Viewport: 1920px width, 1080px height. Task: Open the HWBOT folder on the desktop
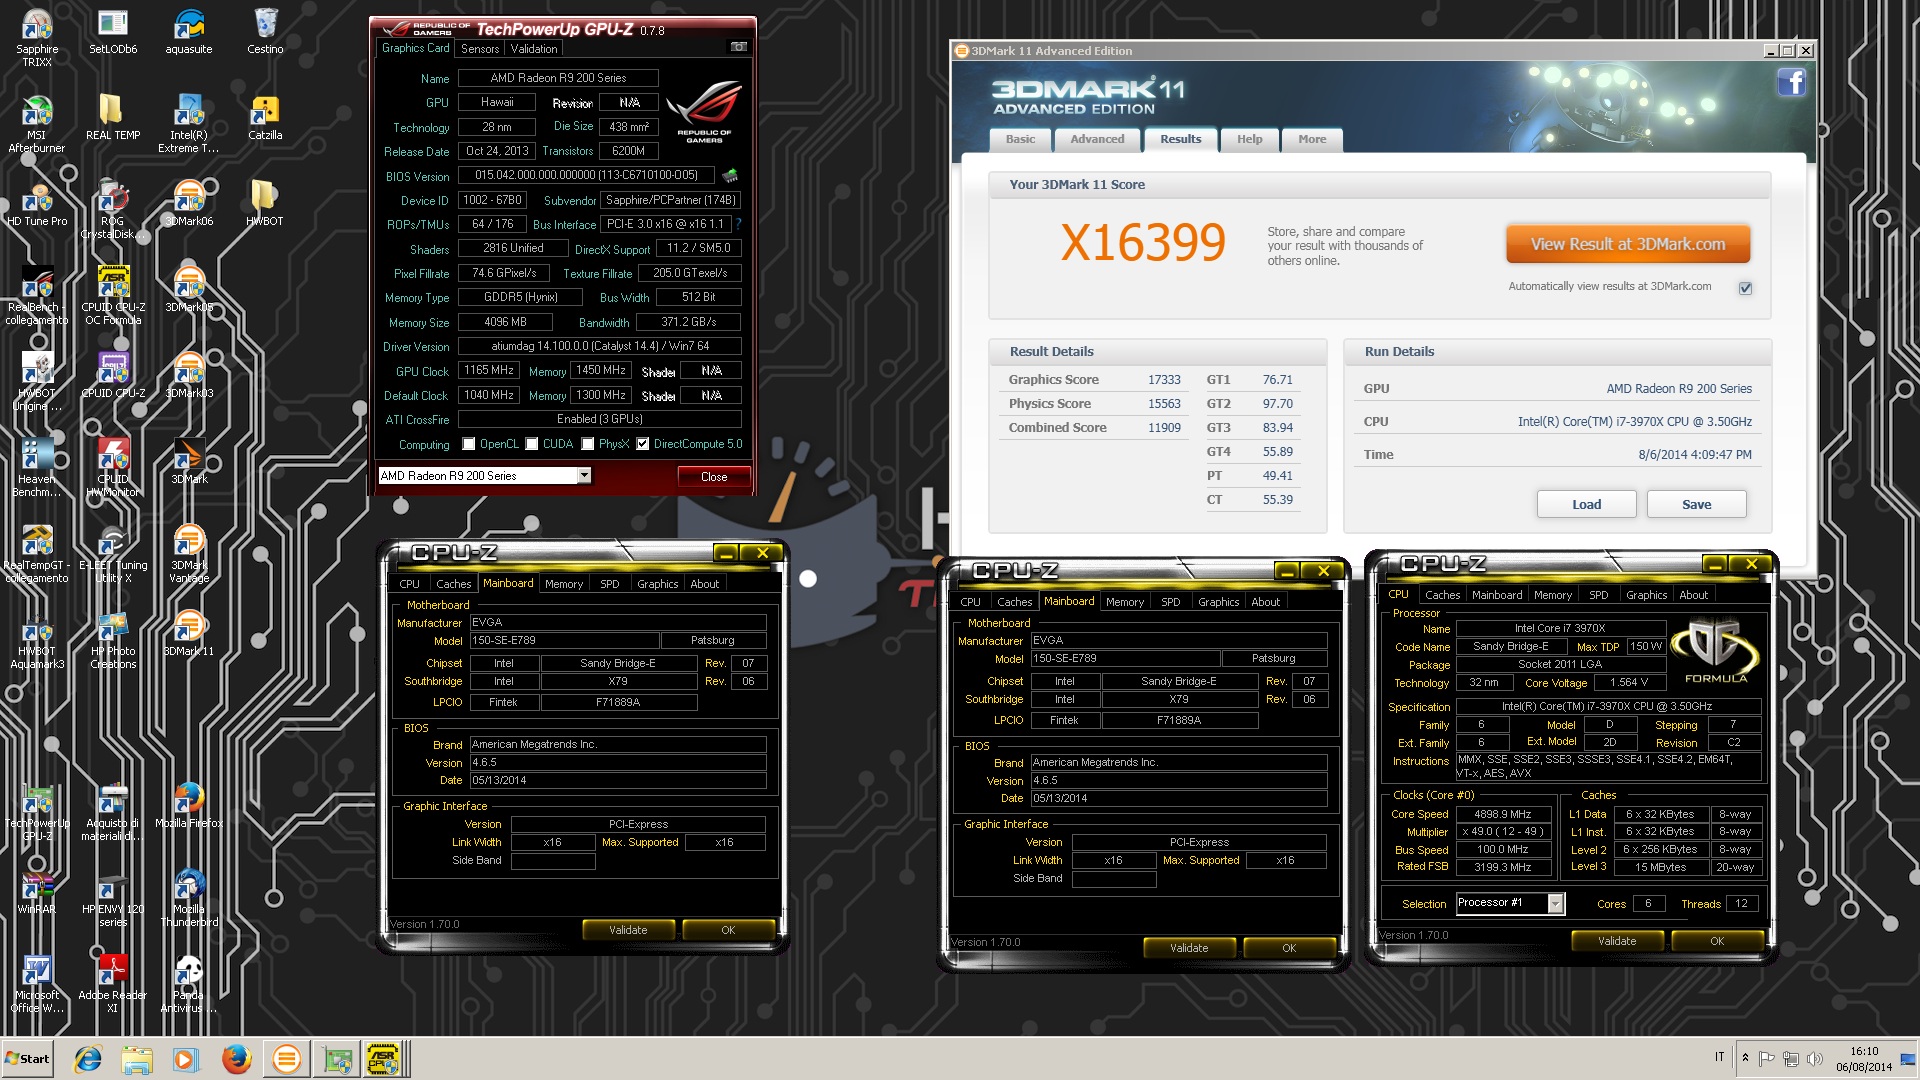(x=265, y=204)
